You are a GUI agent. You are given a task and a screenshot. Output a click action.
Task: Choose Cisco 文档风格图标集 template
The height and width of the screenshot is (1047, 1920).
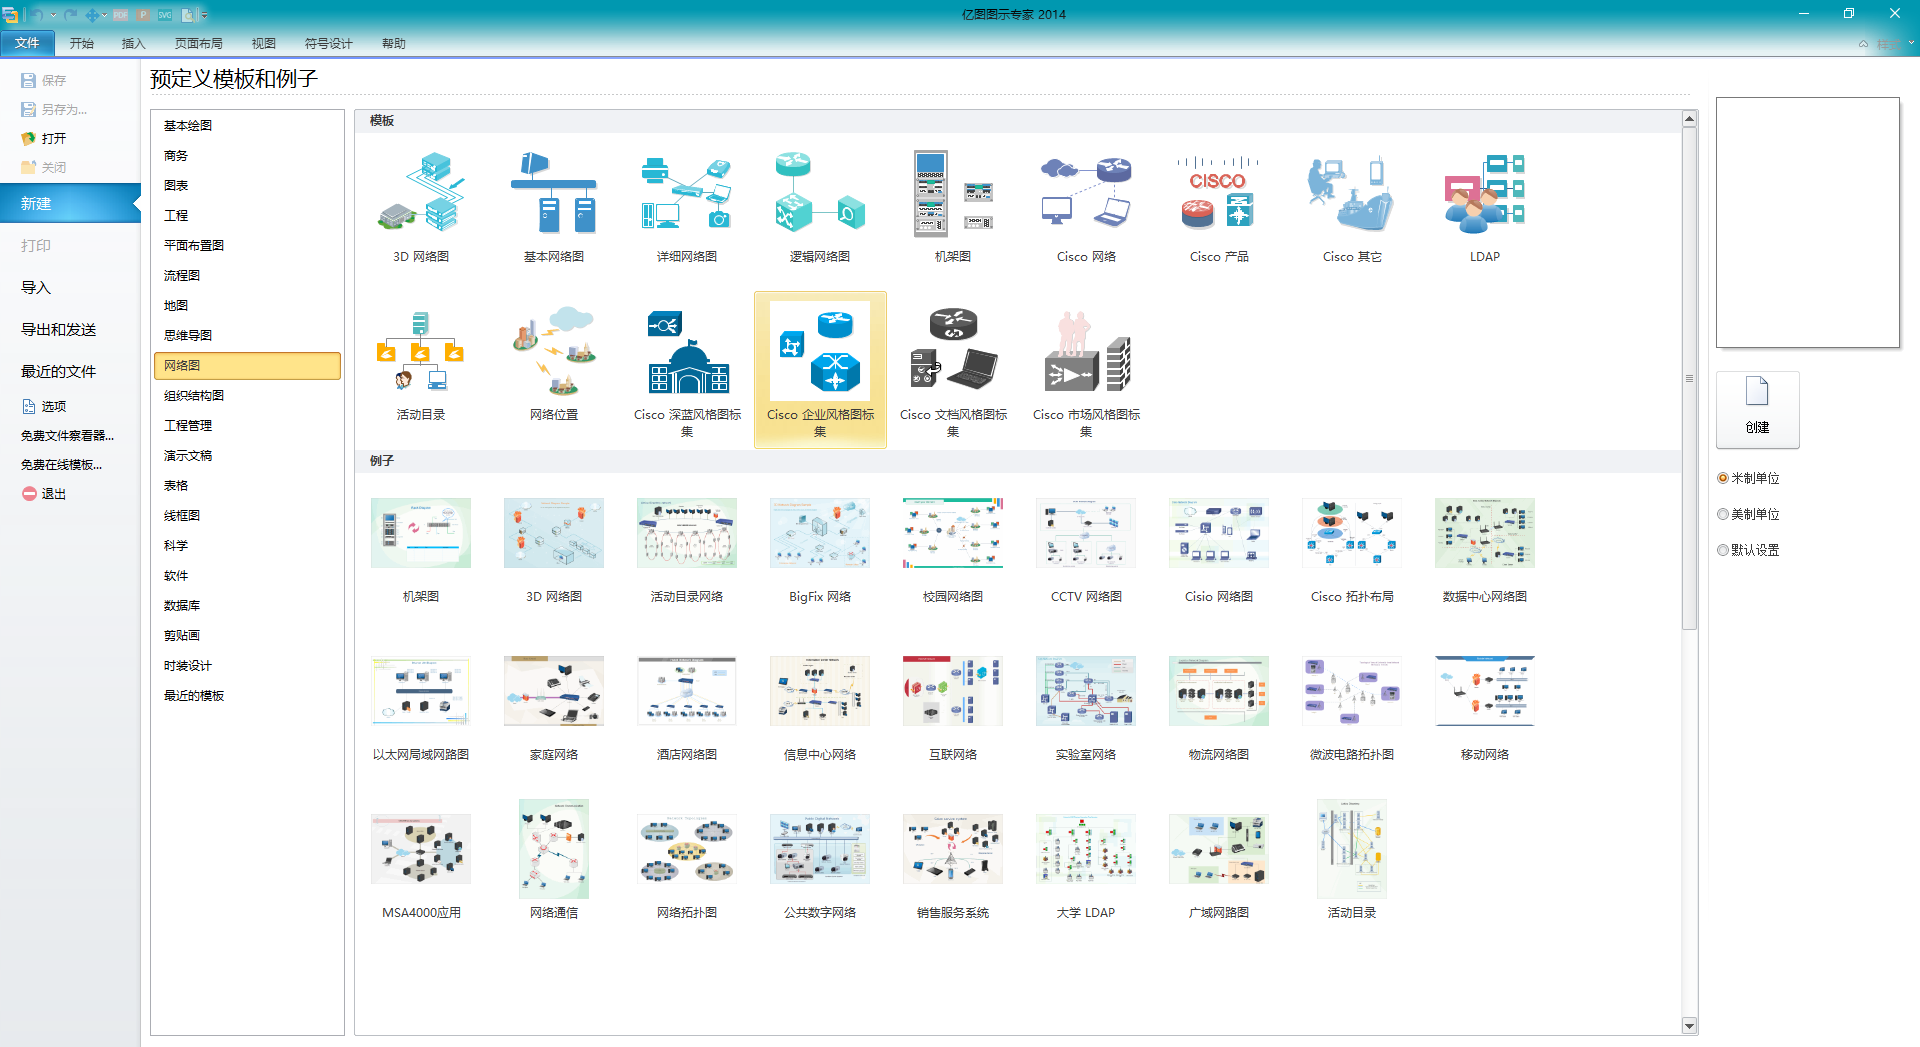tap(952, 372)
